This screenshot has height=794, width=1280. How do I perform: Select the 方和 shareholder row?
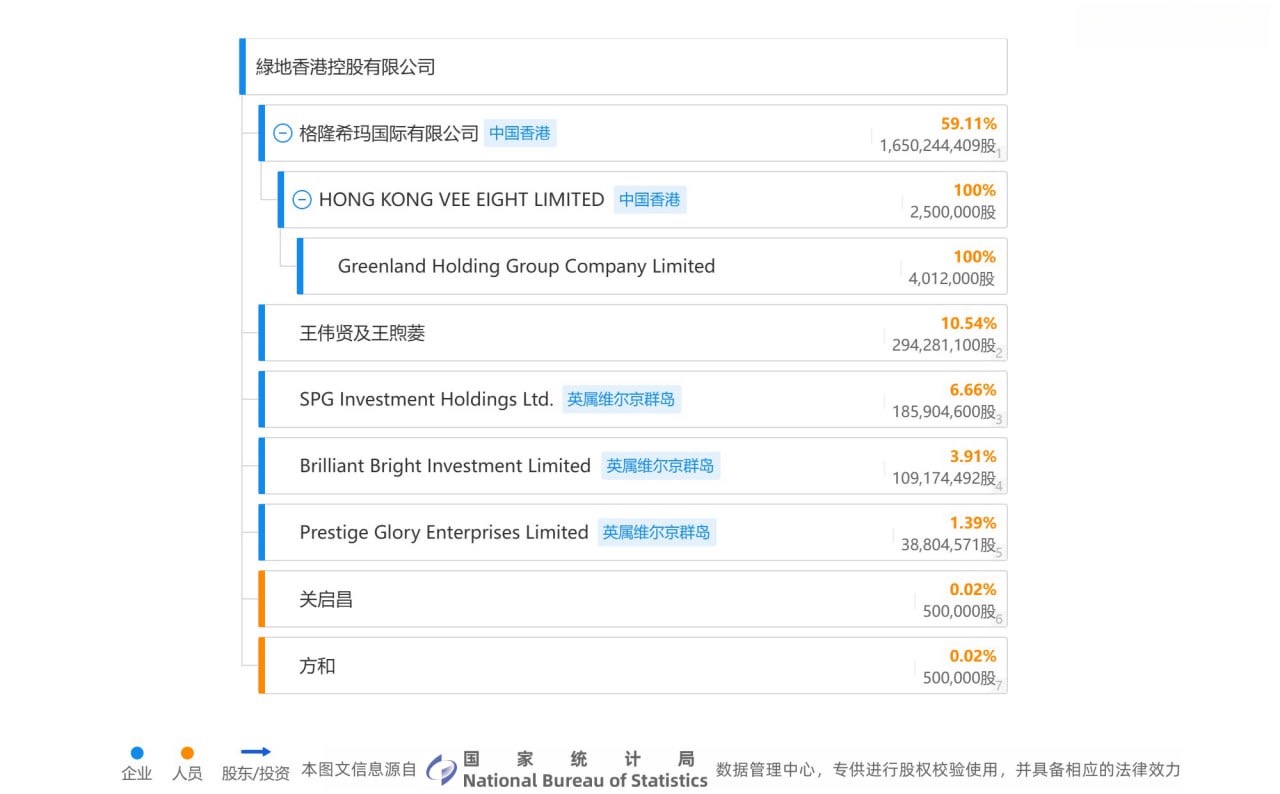pos(633,665)
